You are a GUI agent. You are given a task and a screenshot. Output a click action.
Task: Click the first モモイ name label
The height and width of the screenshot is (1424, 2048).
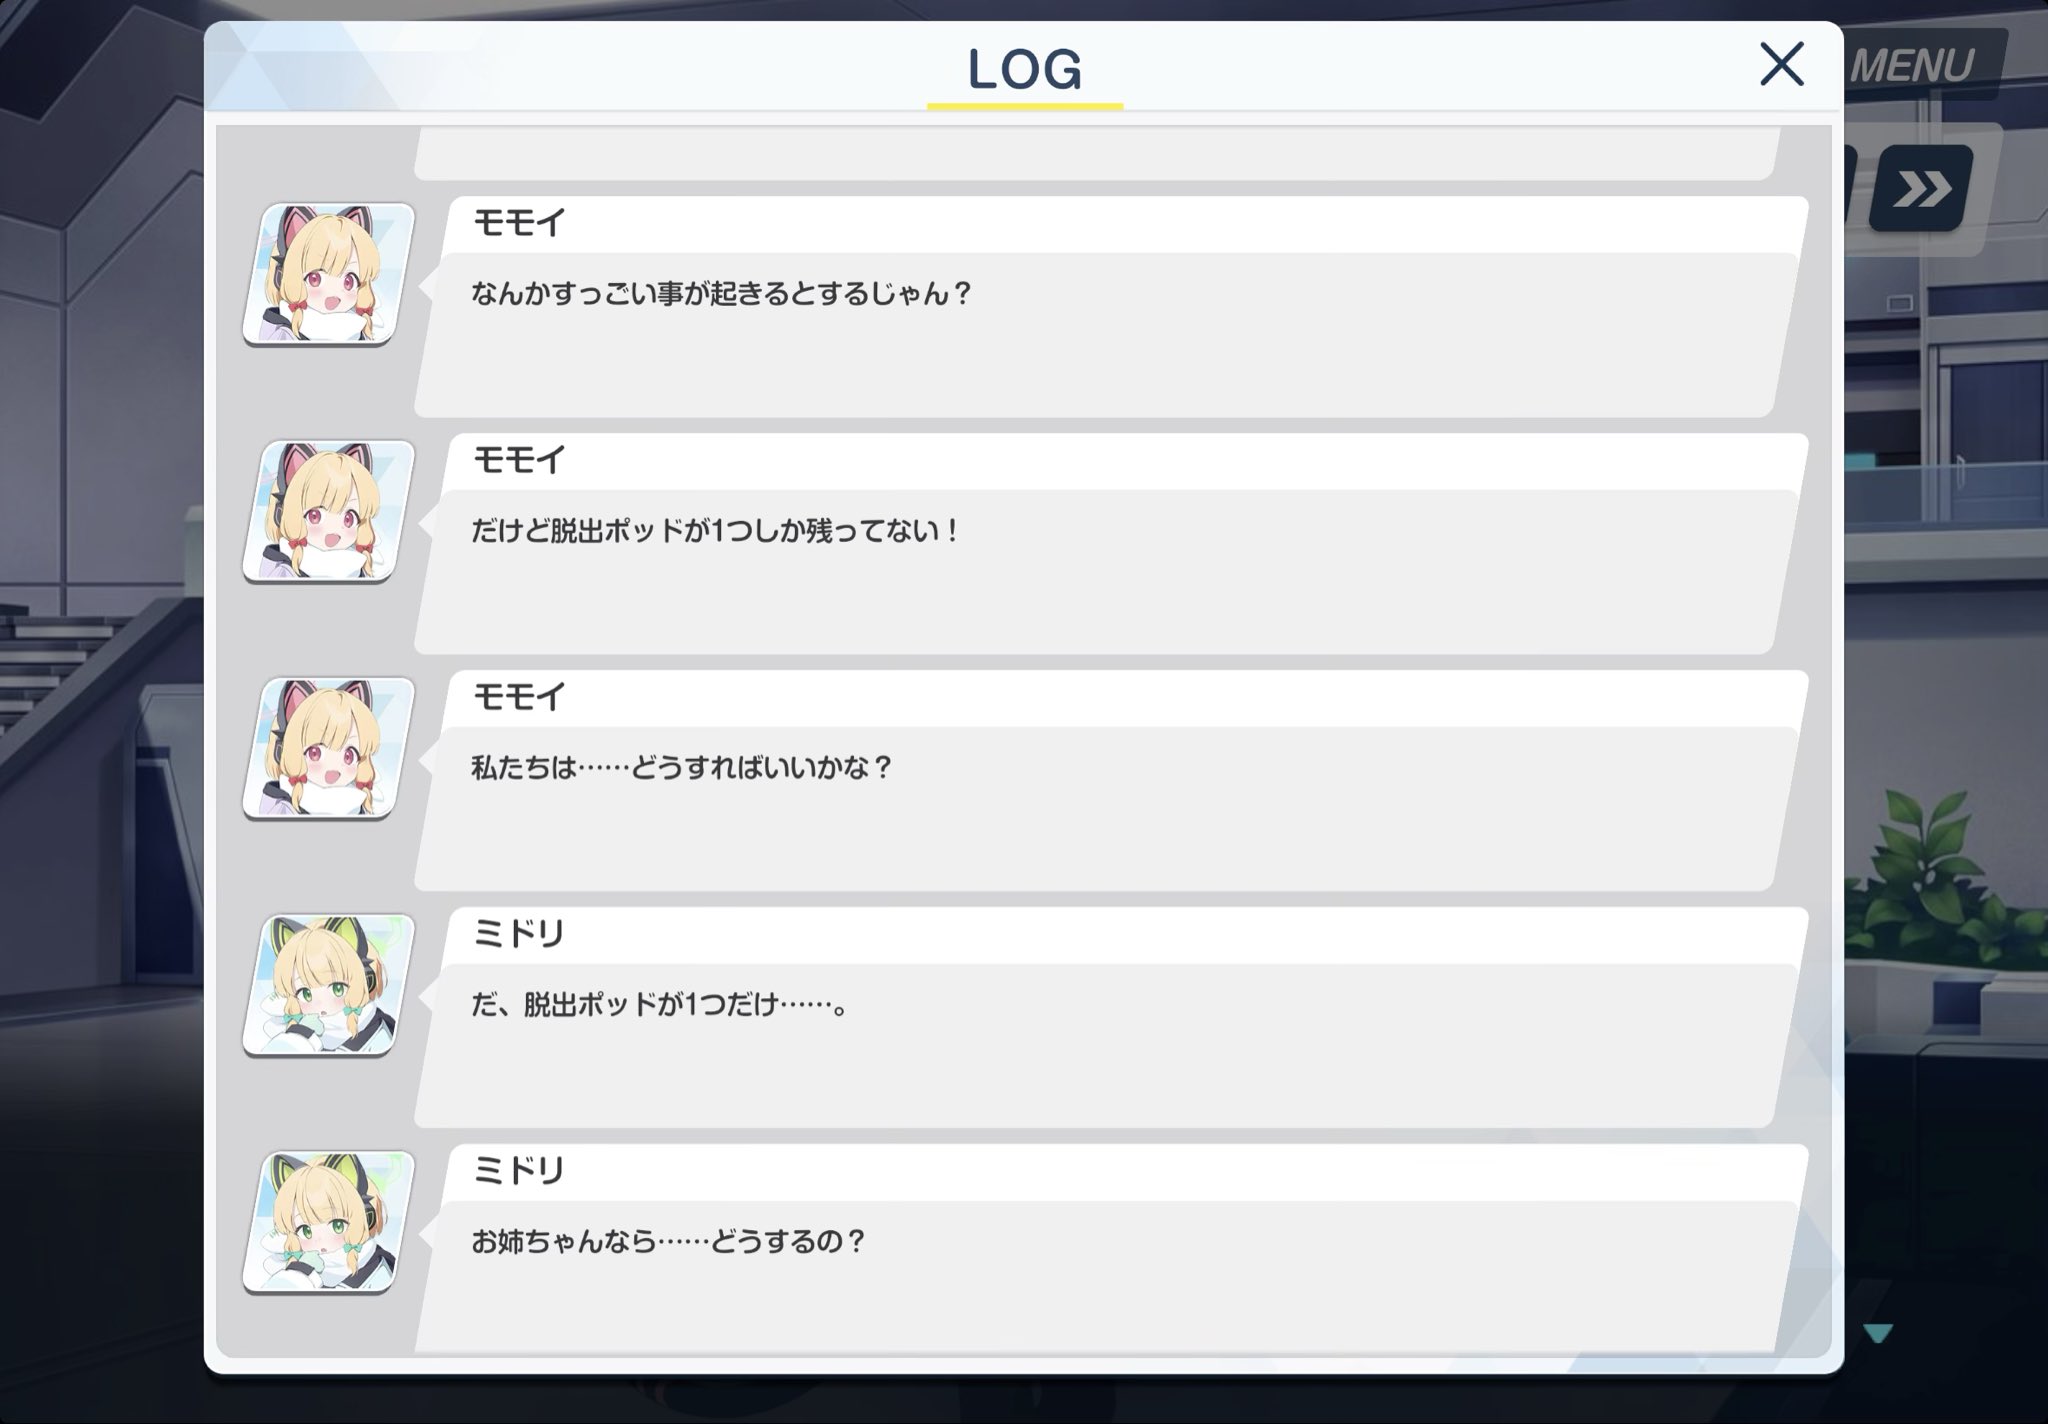[519, 223]
